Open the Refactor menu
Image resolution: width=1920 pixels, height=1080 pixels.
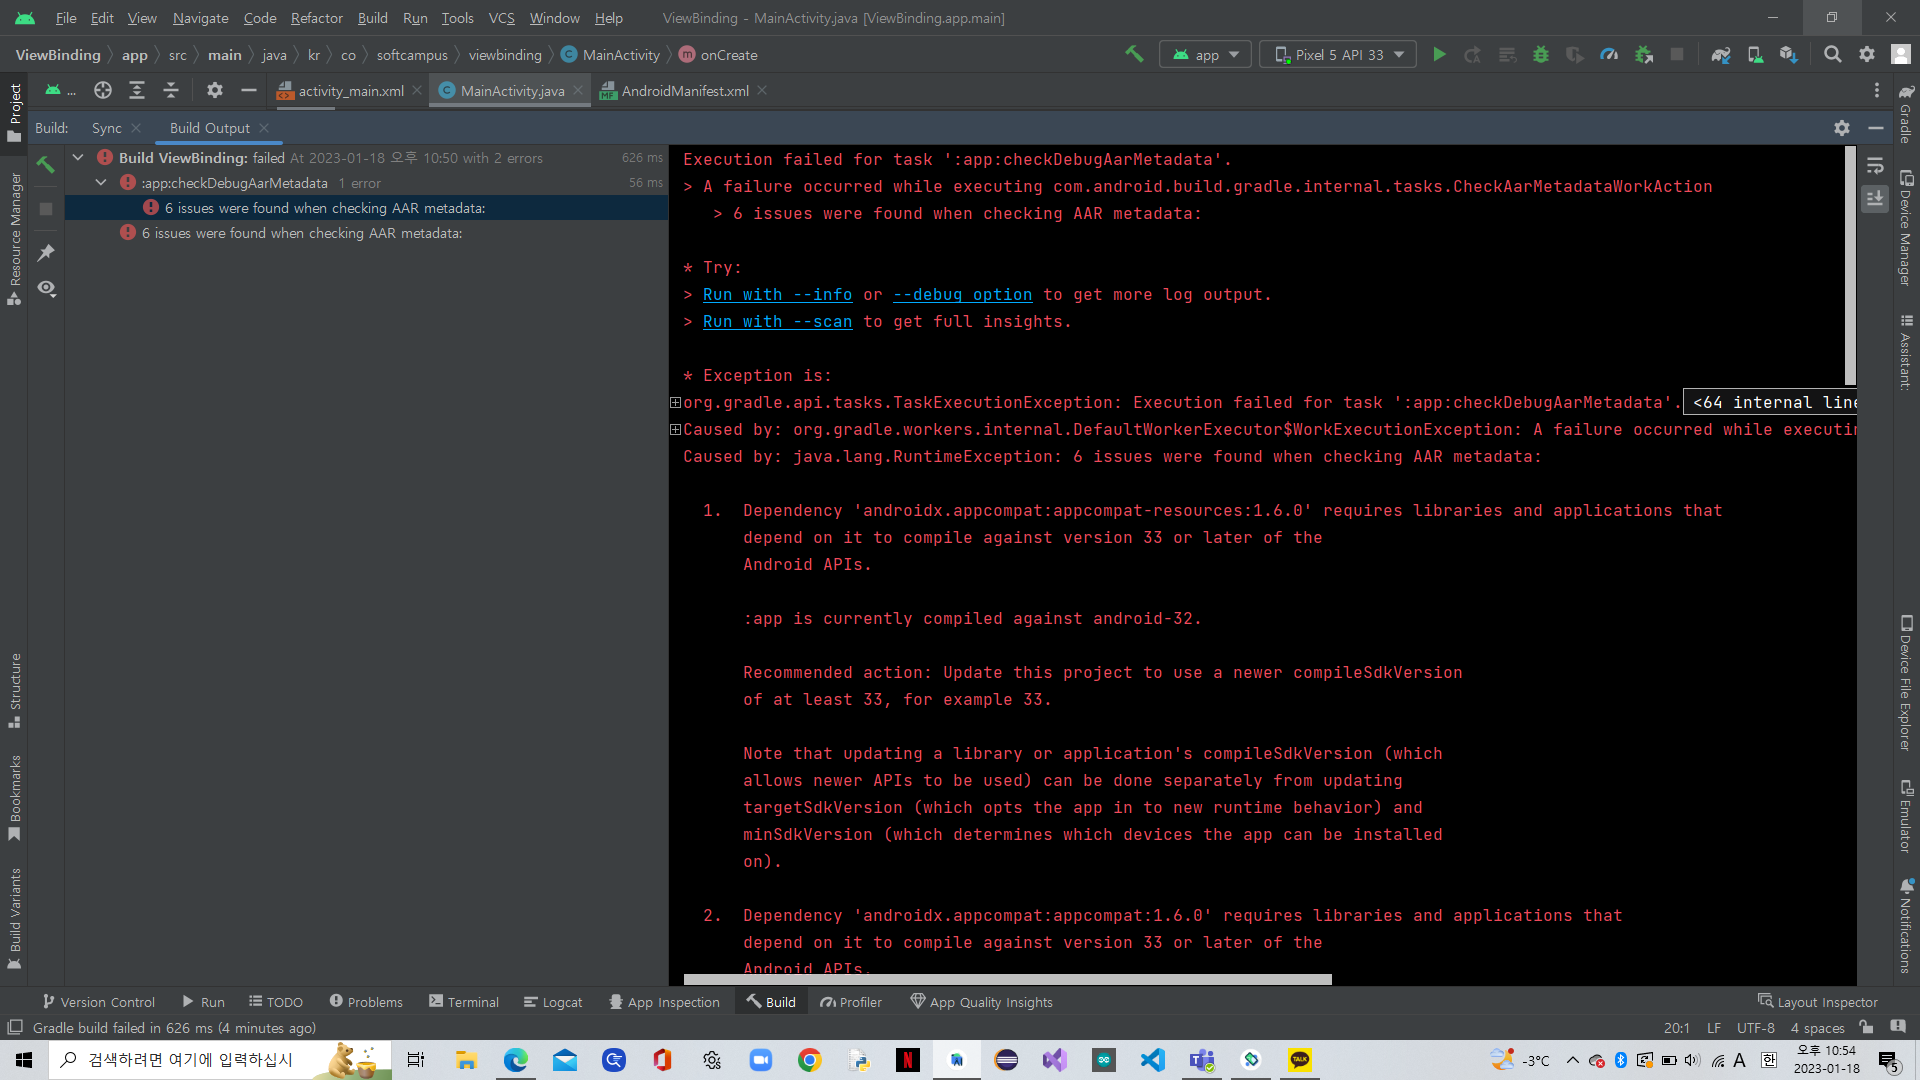(x=316, y=18)
